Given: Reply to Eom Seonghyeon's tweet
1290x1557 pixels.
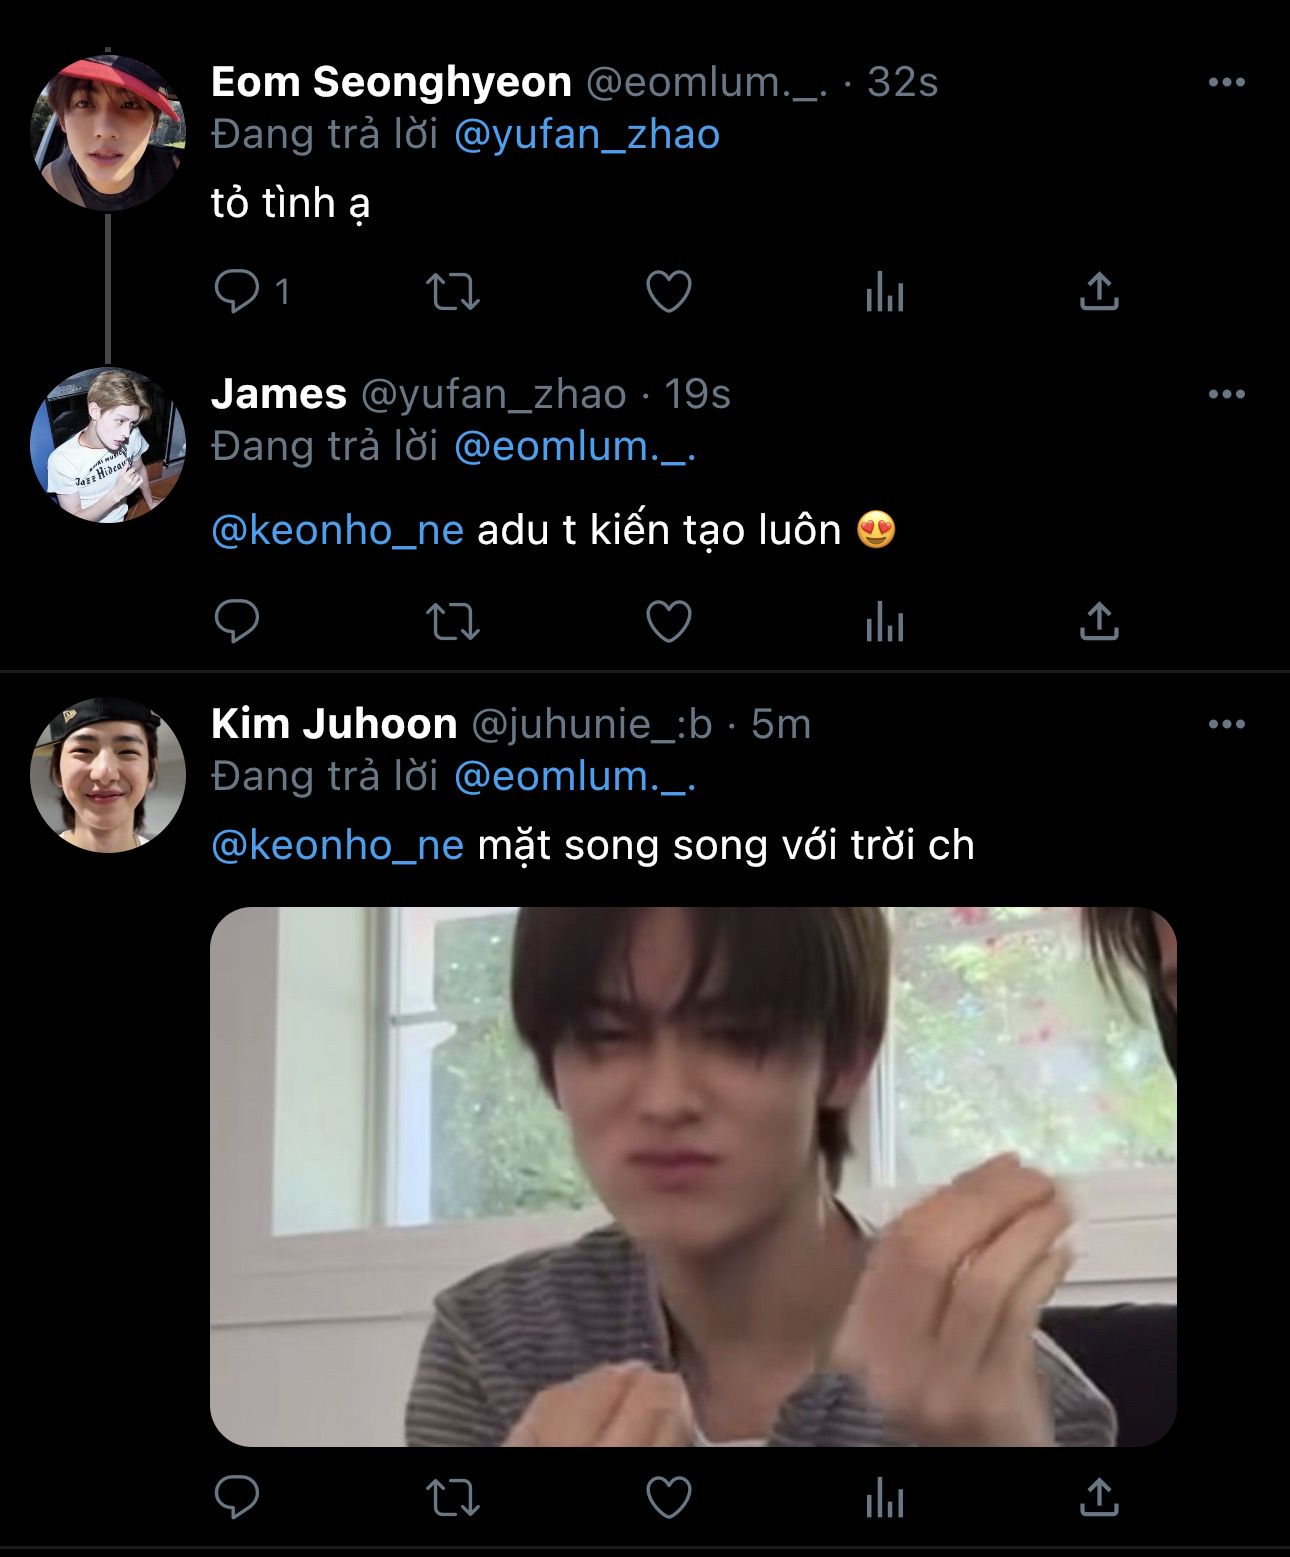Looking at the screenshot, I should [x=237, y=292].
